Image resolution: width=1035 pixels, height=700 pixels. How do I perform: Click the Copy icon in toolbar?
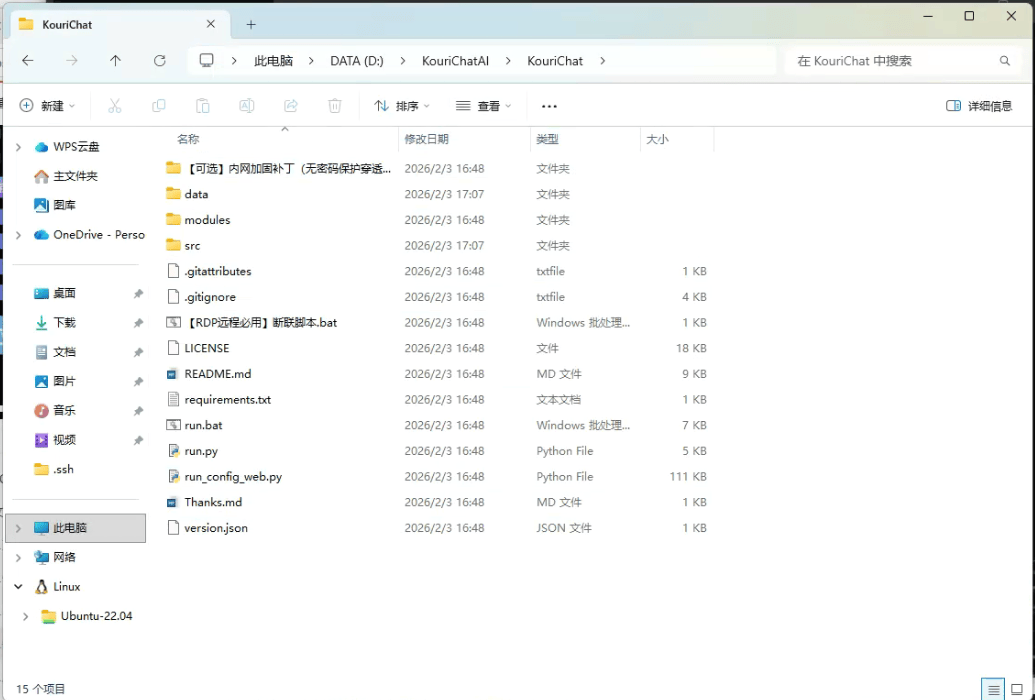158,106
